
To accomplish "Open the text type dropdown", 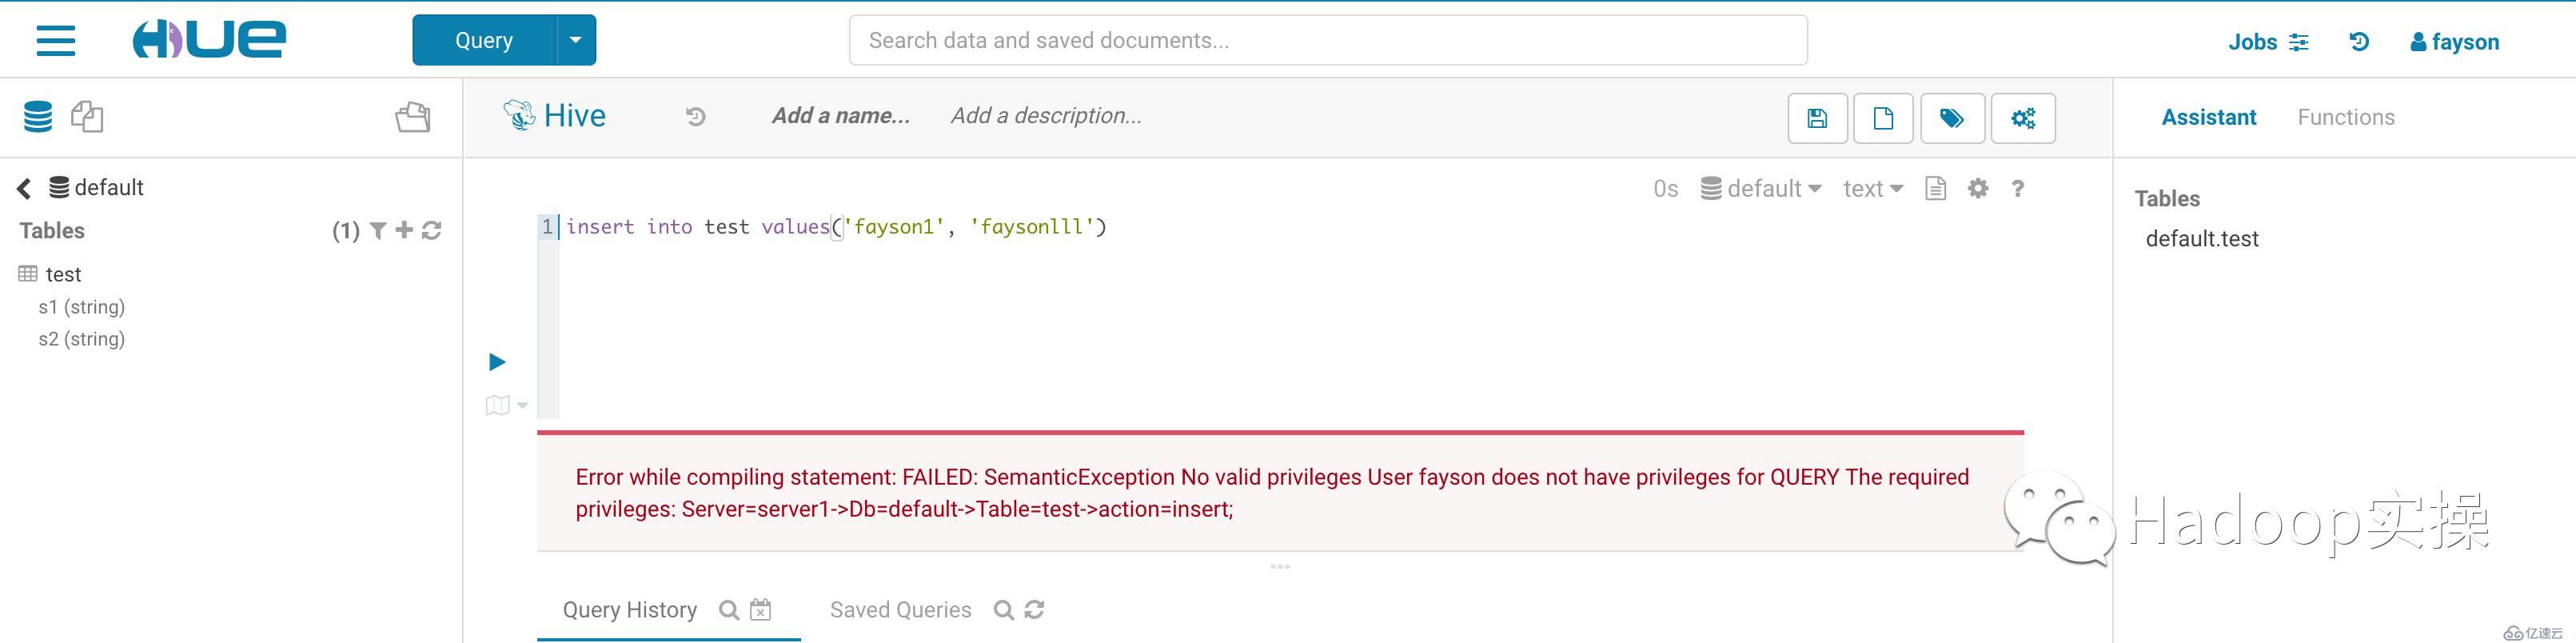I will tap(1873, 189).
